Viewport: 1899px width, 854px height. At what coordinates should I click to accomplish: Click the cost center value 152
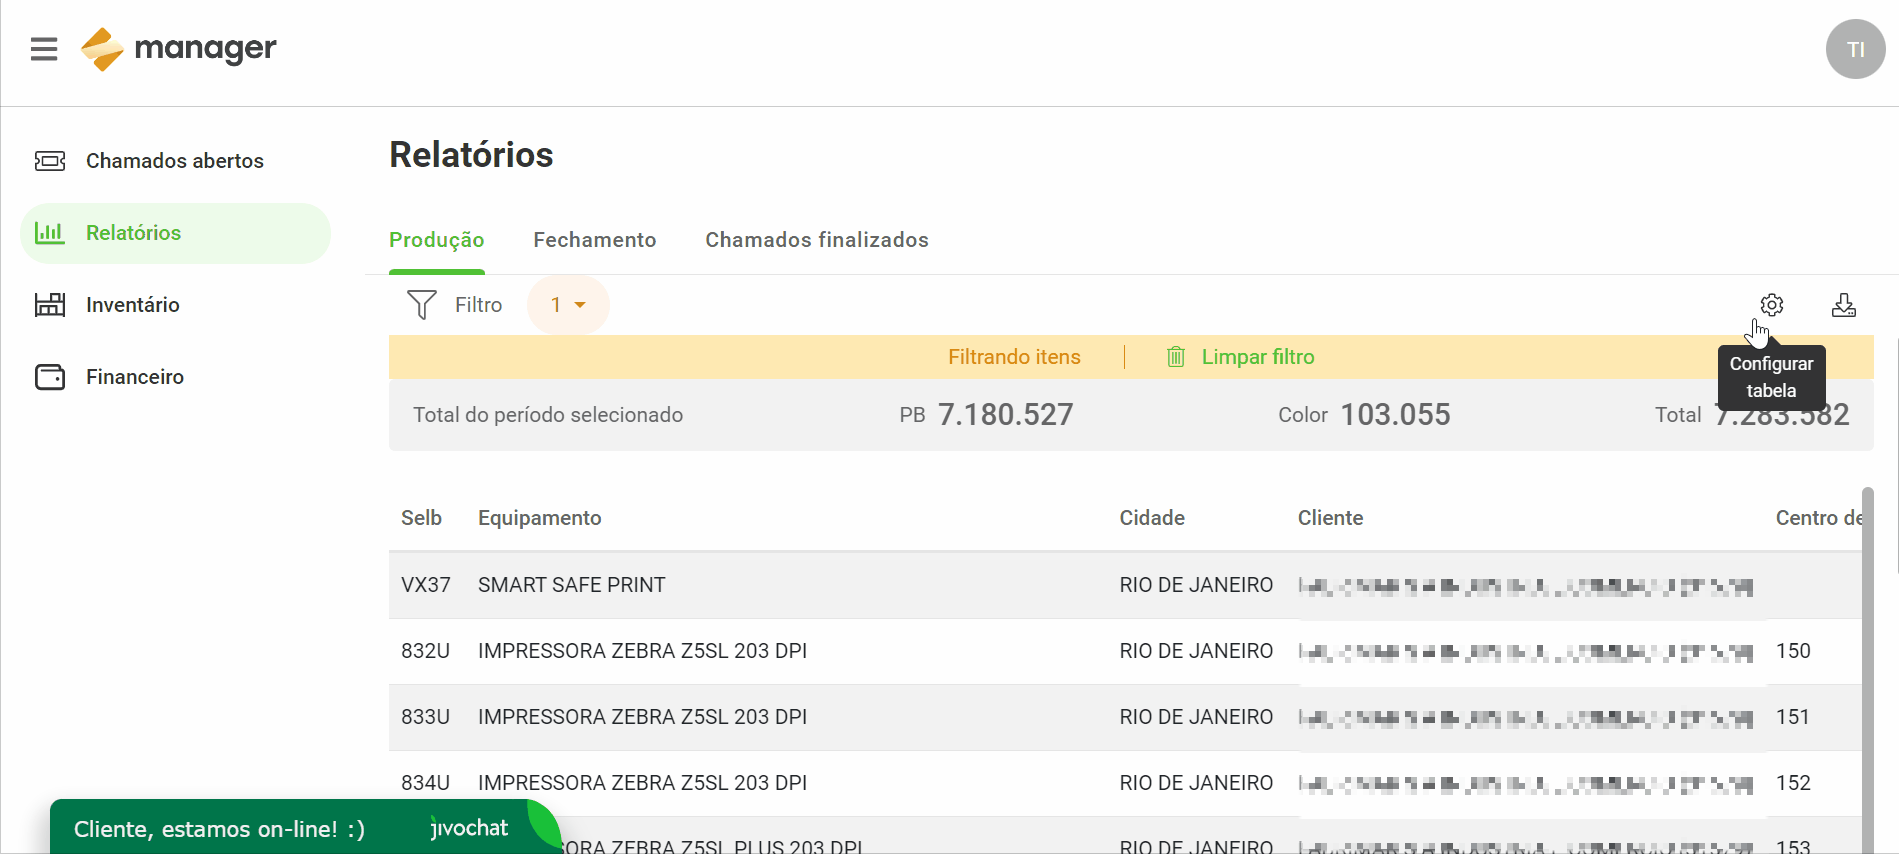(x=1793, y=783)
